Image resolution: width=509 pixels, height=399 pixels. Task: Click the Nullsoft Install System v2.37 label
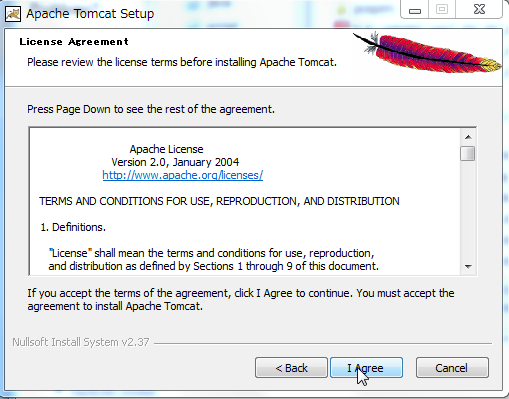click(81, 342)
